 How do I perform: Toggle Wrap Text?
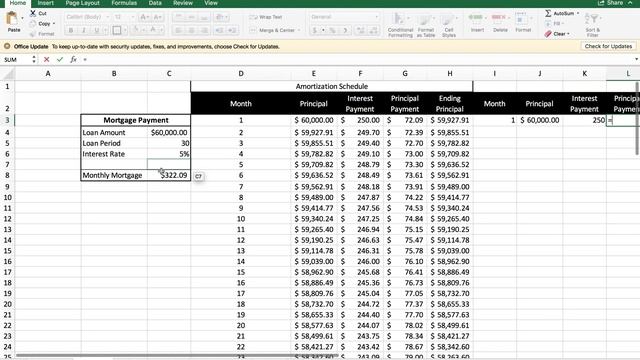point(266,17)
